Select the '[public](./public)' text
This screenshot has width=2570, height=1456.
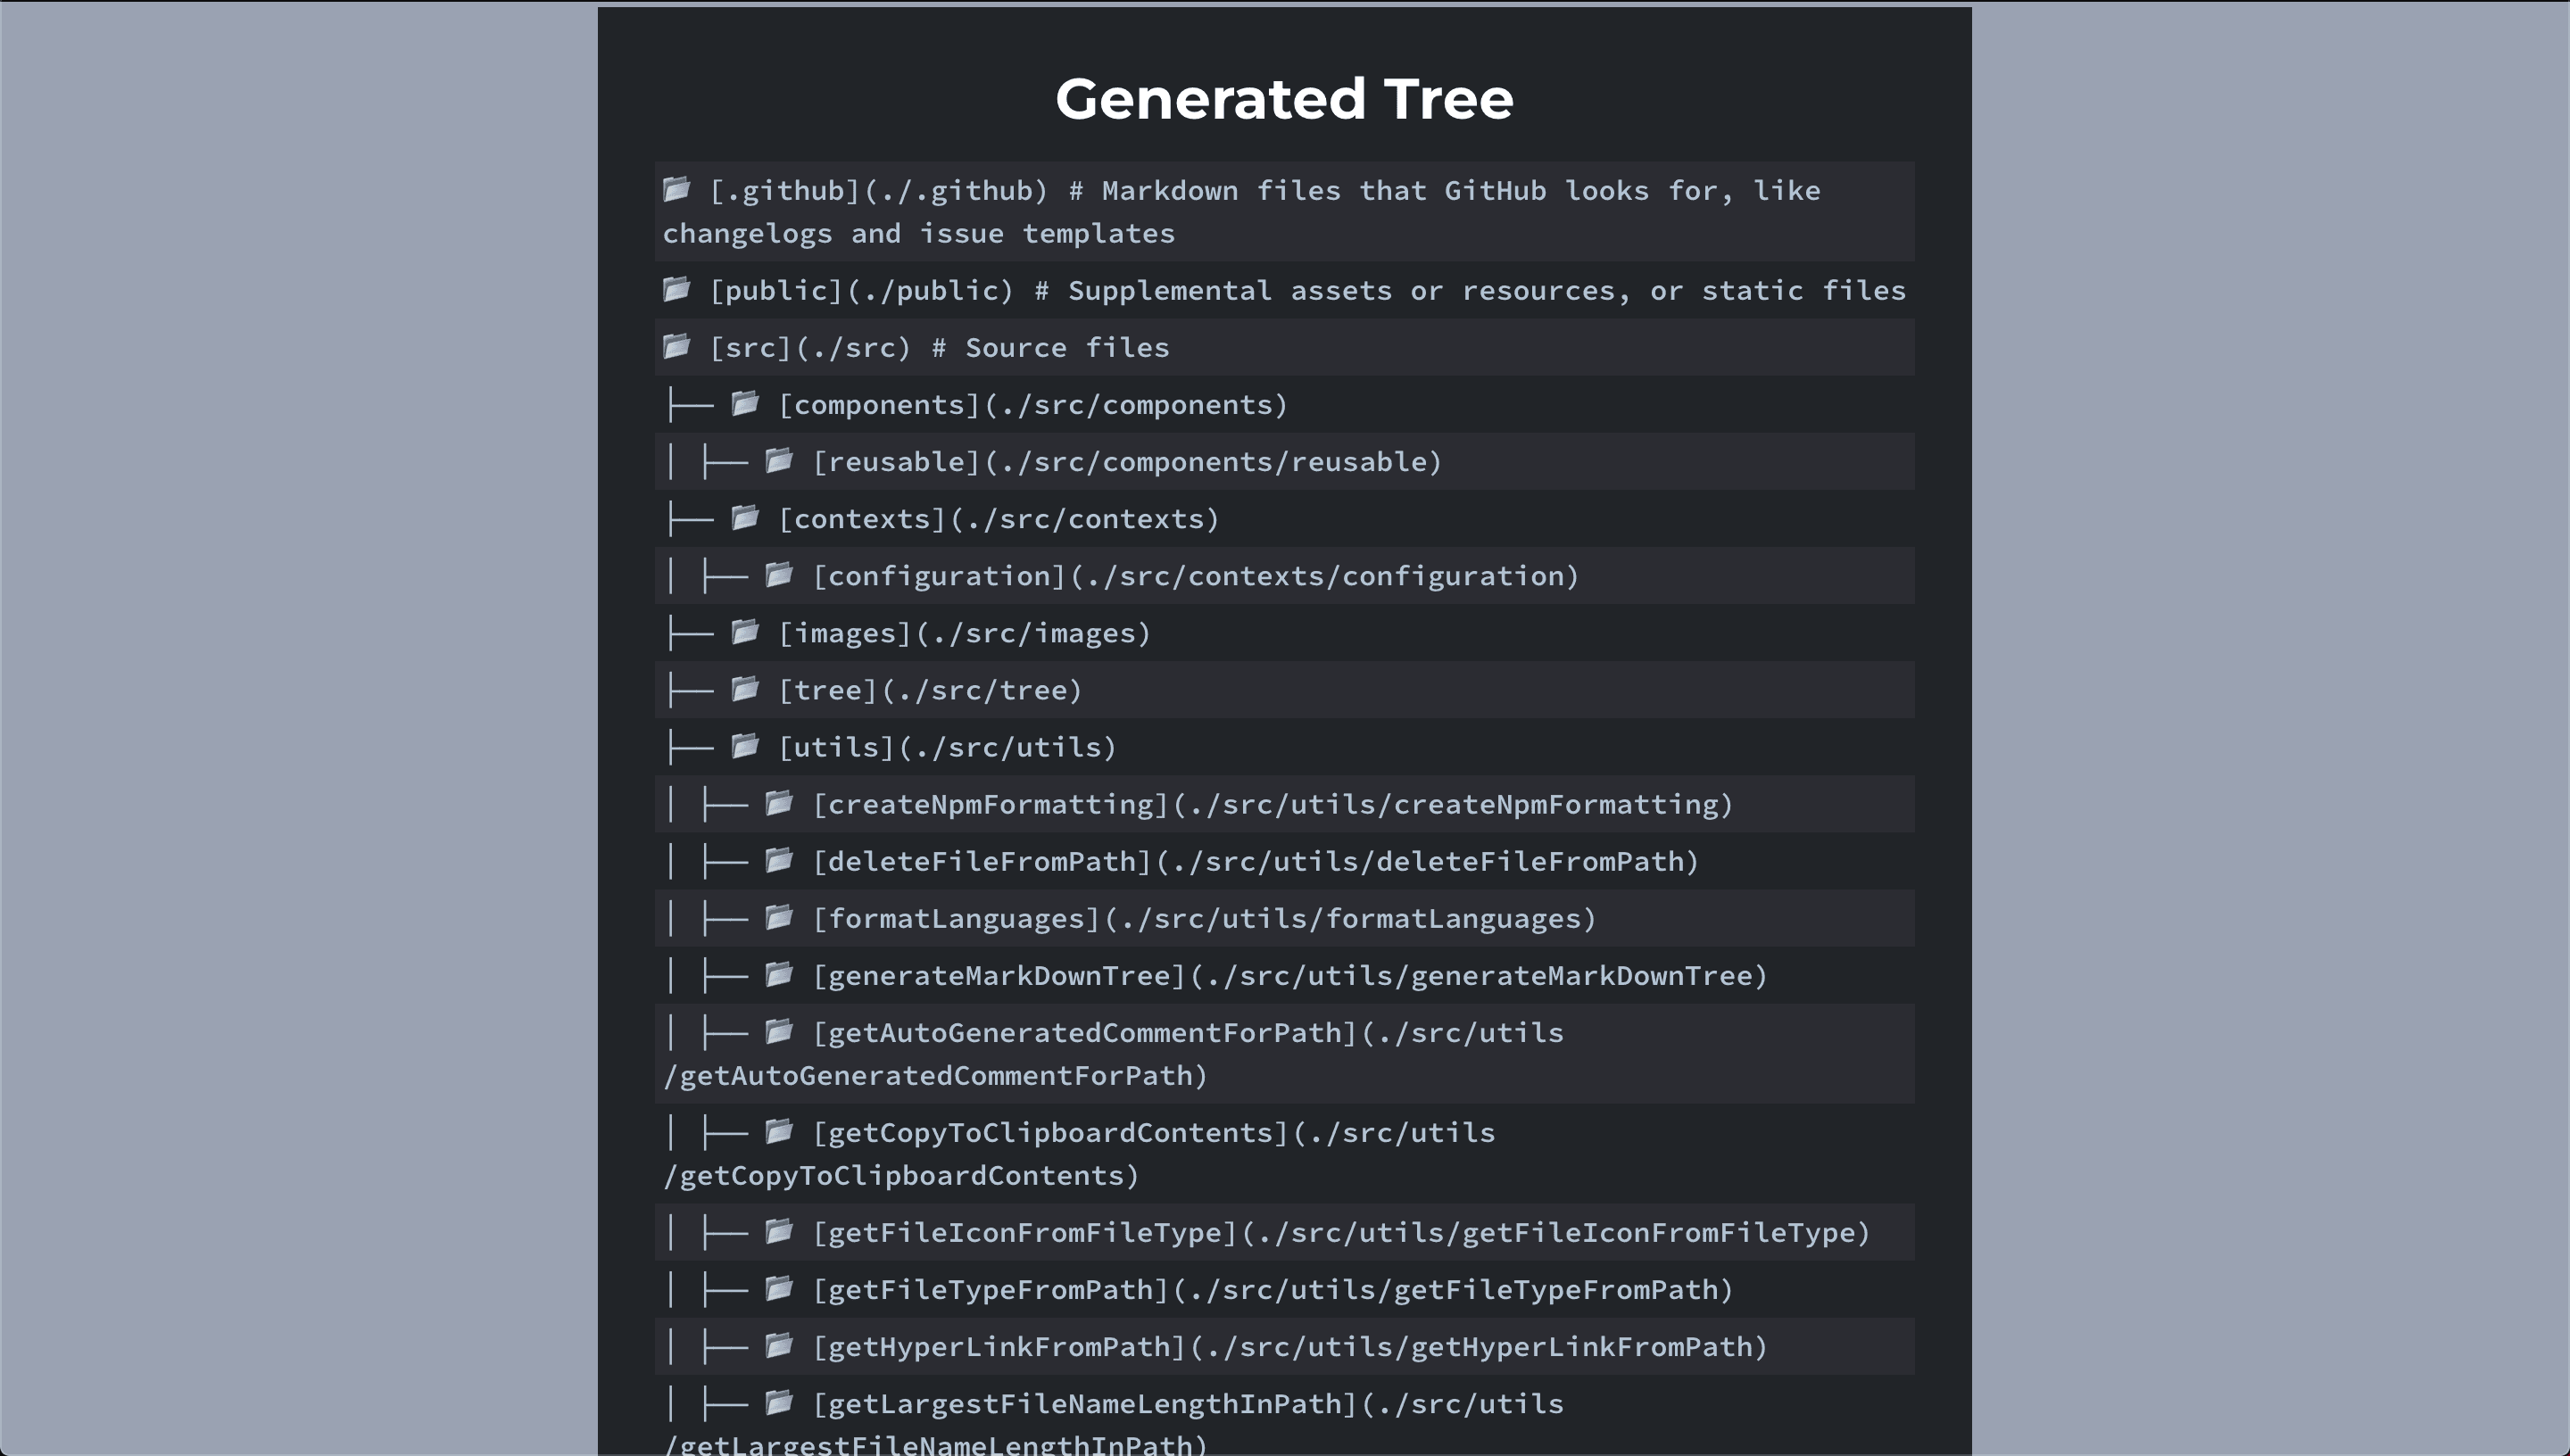tap(862, 291)
